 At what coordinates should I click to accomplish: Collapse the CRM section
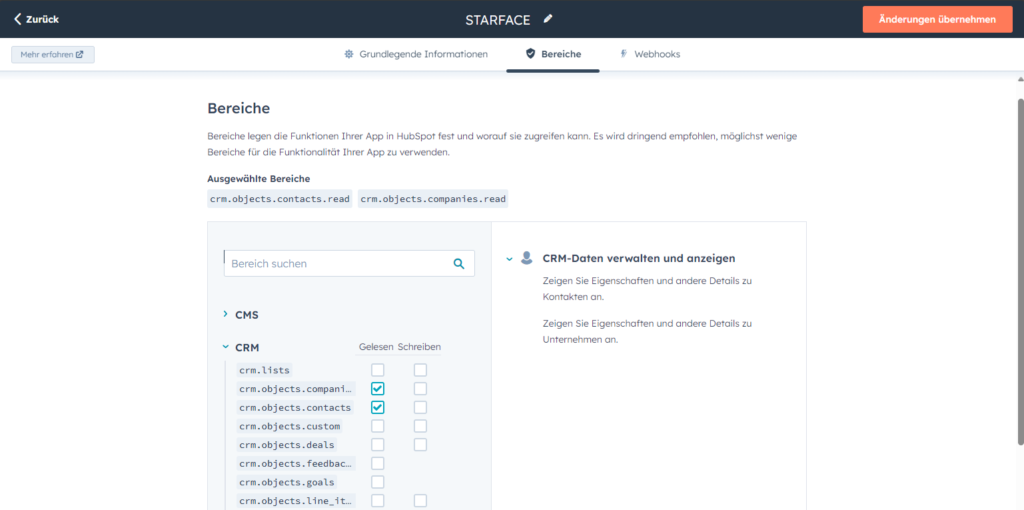(226, 348)
